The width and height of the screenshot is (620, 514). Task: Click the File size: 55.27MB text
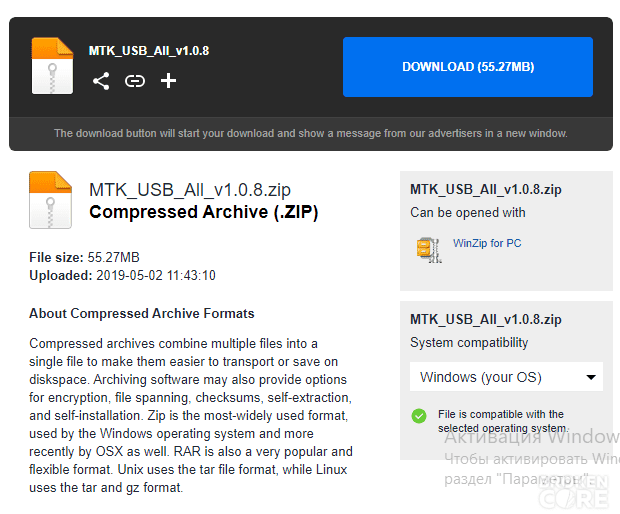coord(84,257)
